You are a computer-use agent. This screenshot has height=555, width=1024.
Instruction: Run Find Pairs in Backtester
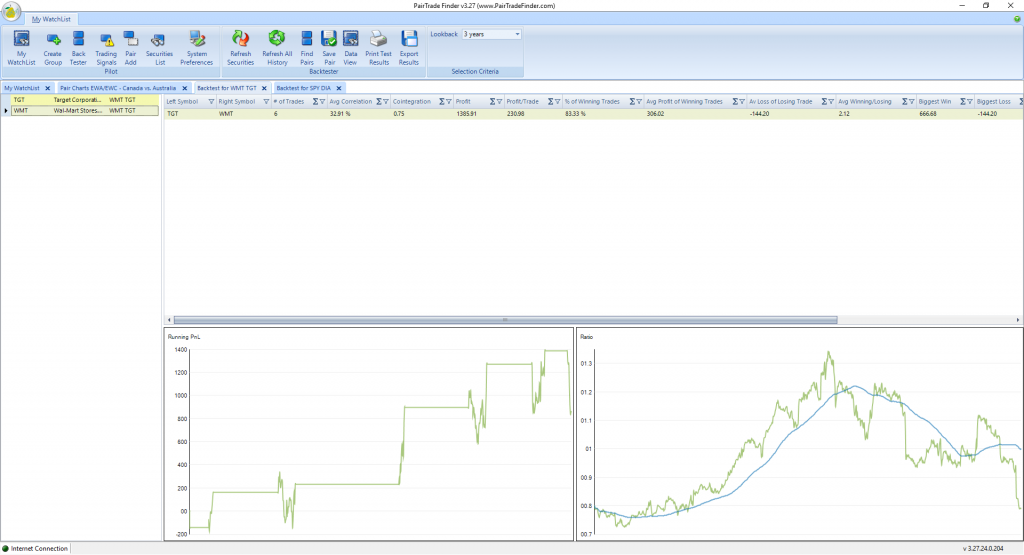click(307, 46)
